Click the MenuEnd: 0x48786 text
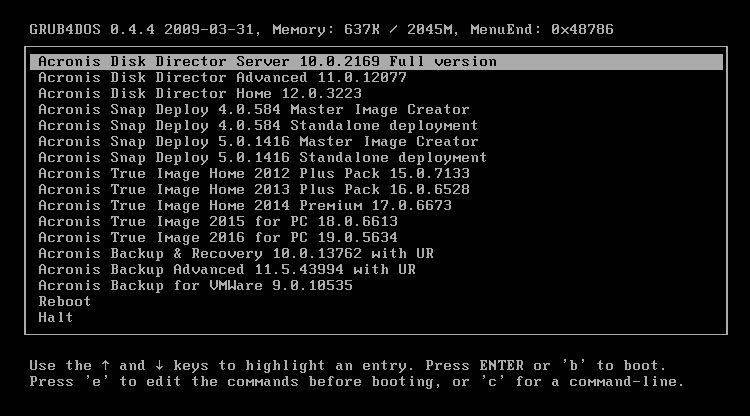750x416 pixels. 542,30
